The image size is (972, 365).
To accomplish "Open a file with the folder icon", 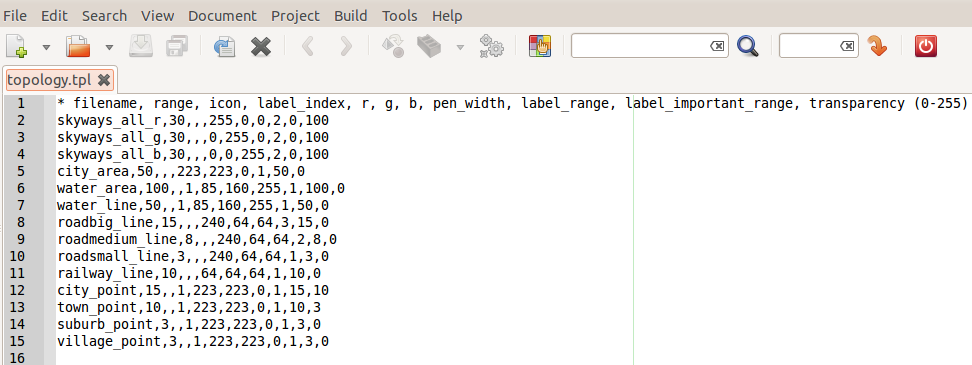I will [79, 46].
